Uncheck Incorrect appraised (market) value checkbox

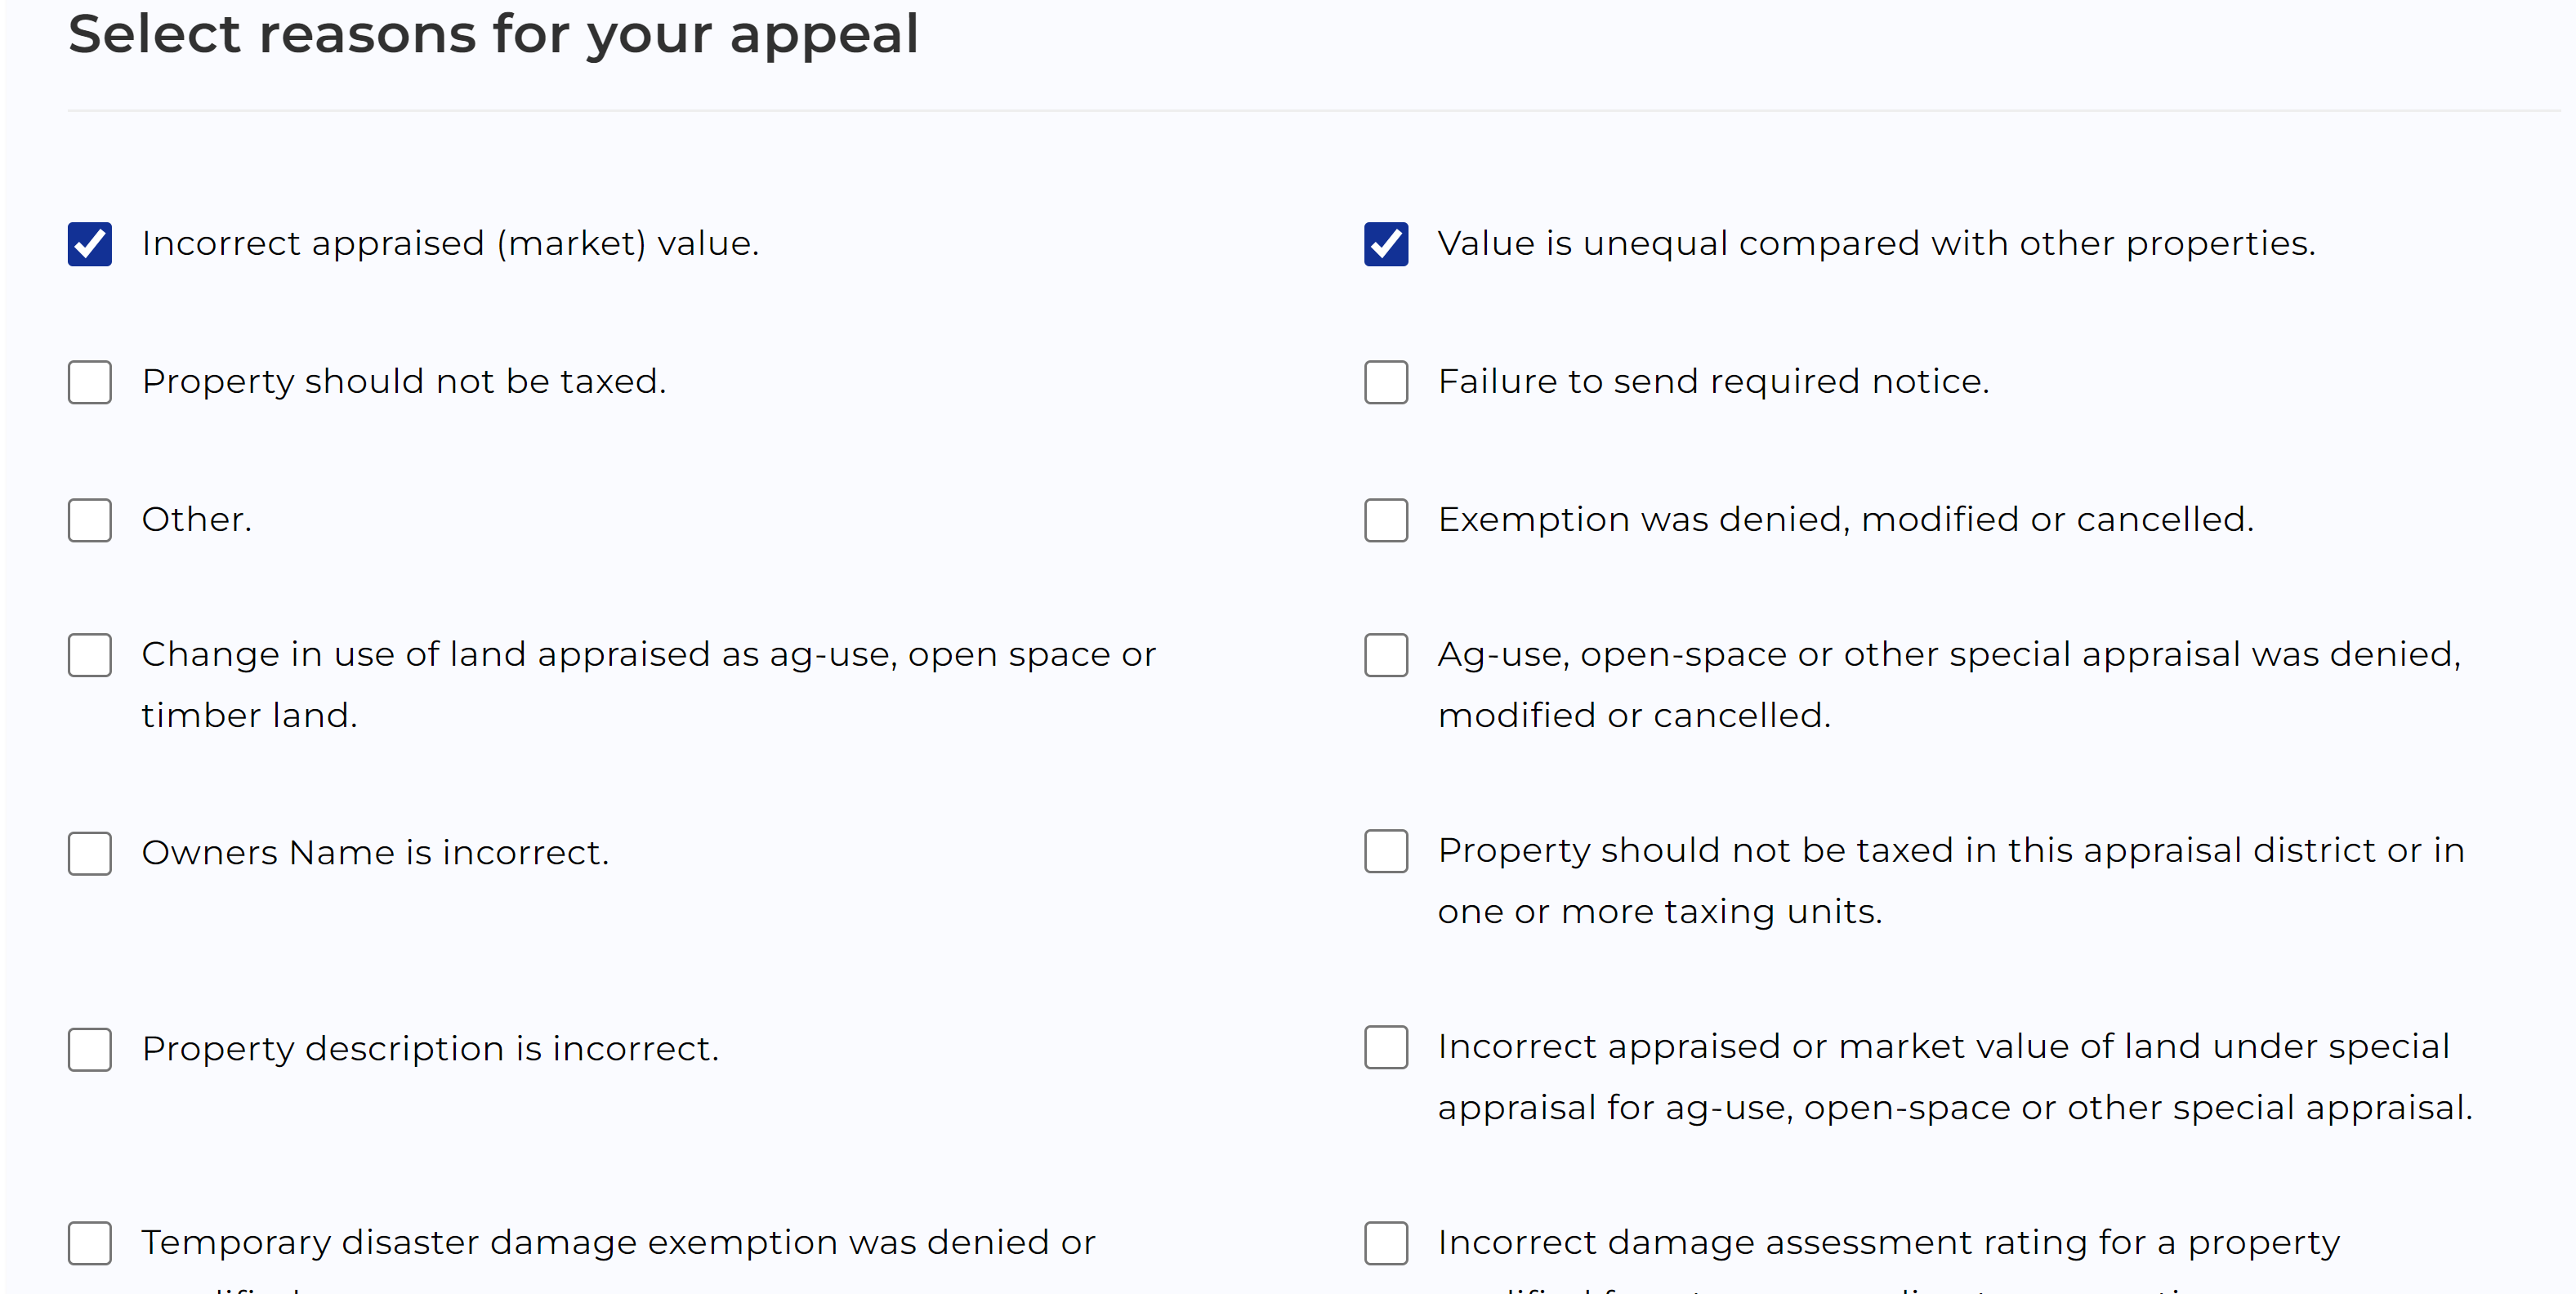(90, 244)
